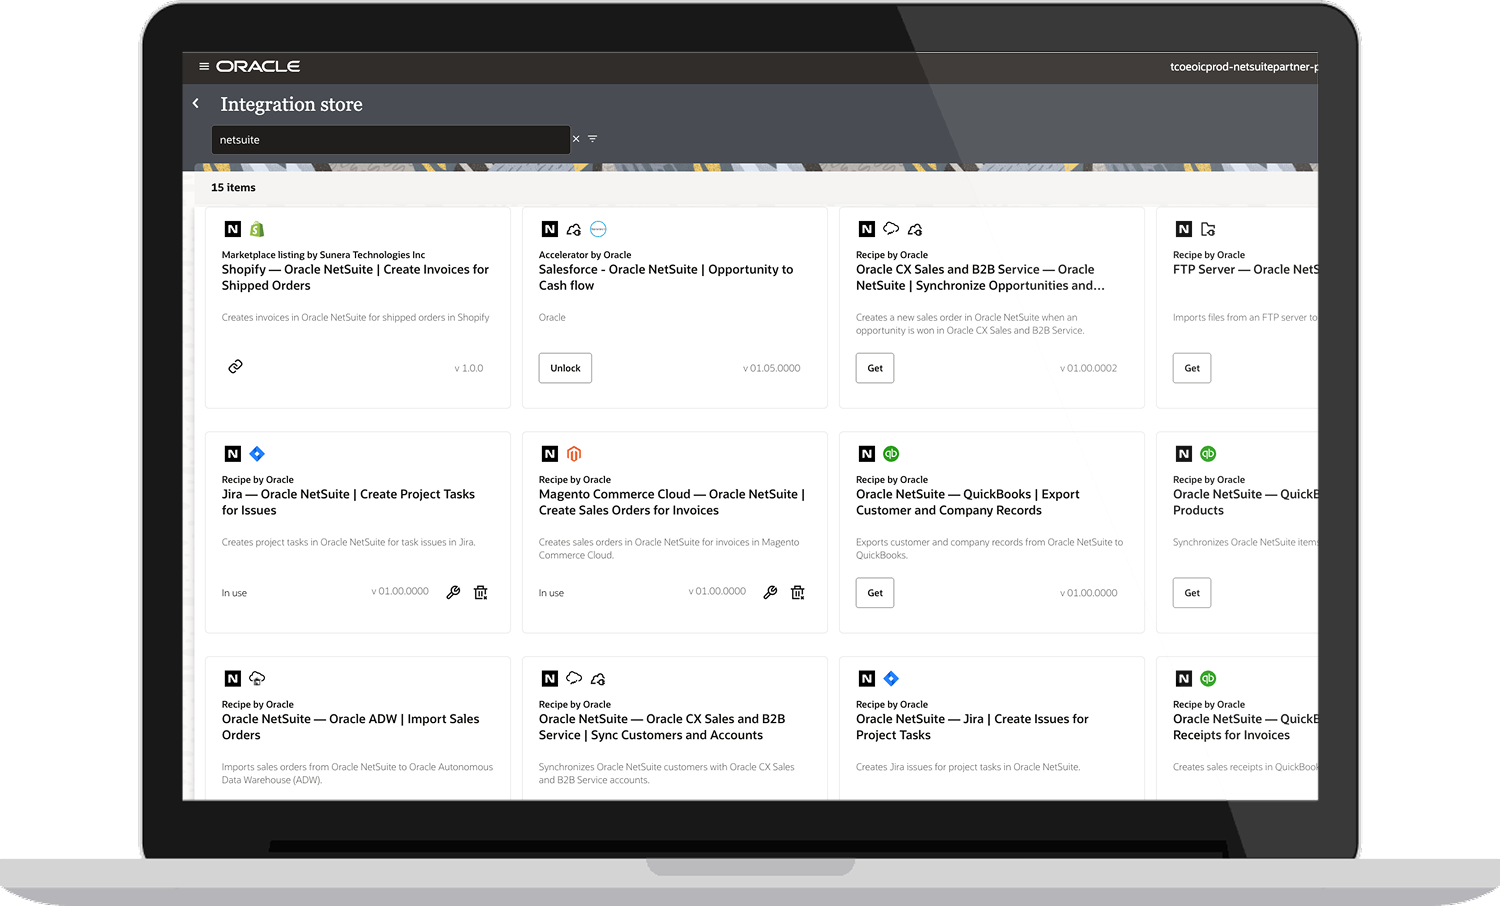Click the back arrow beside Integration store
The width and height of the screenshot is (1500, 906).
(x=196, y=103)
